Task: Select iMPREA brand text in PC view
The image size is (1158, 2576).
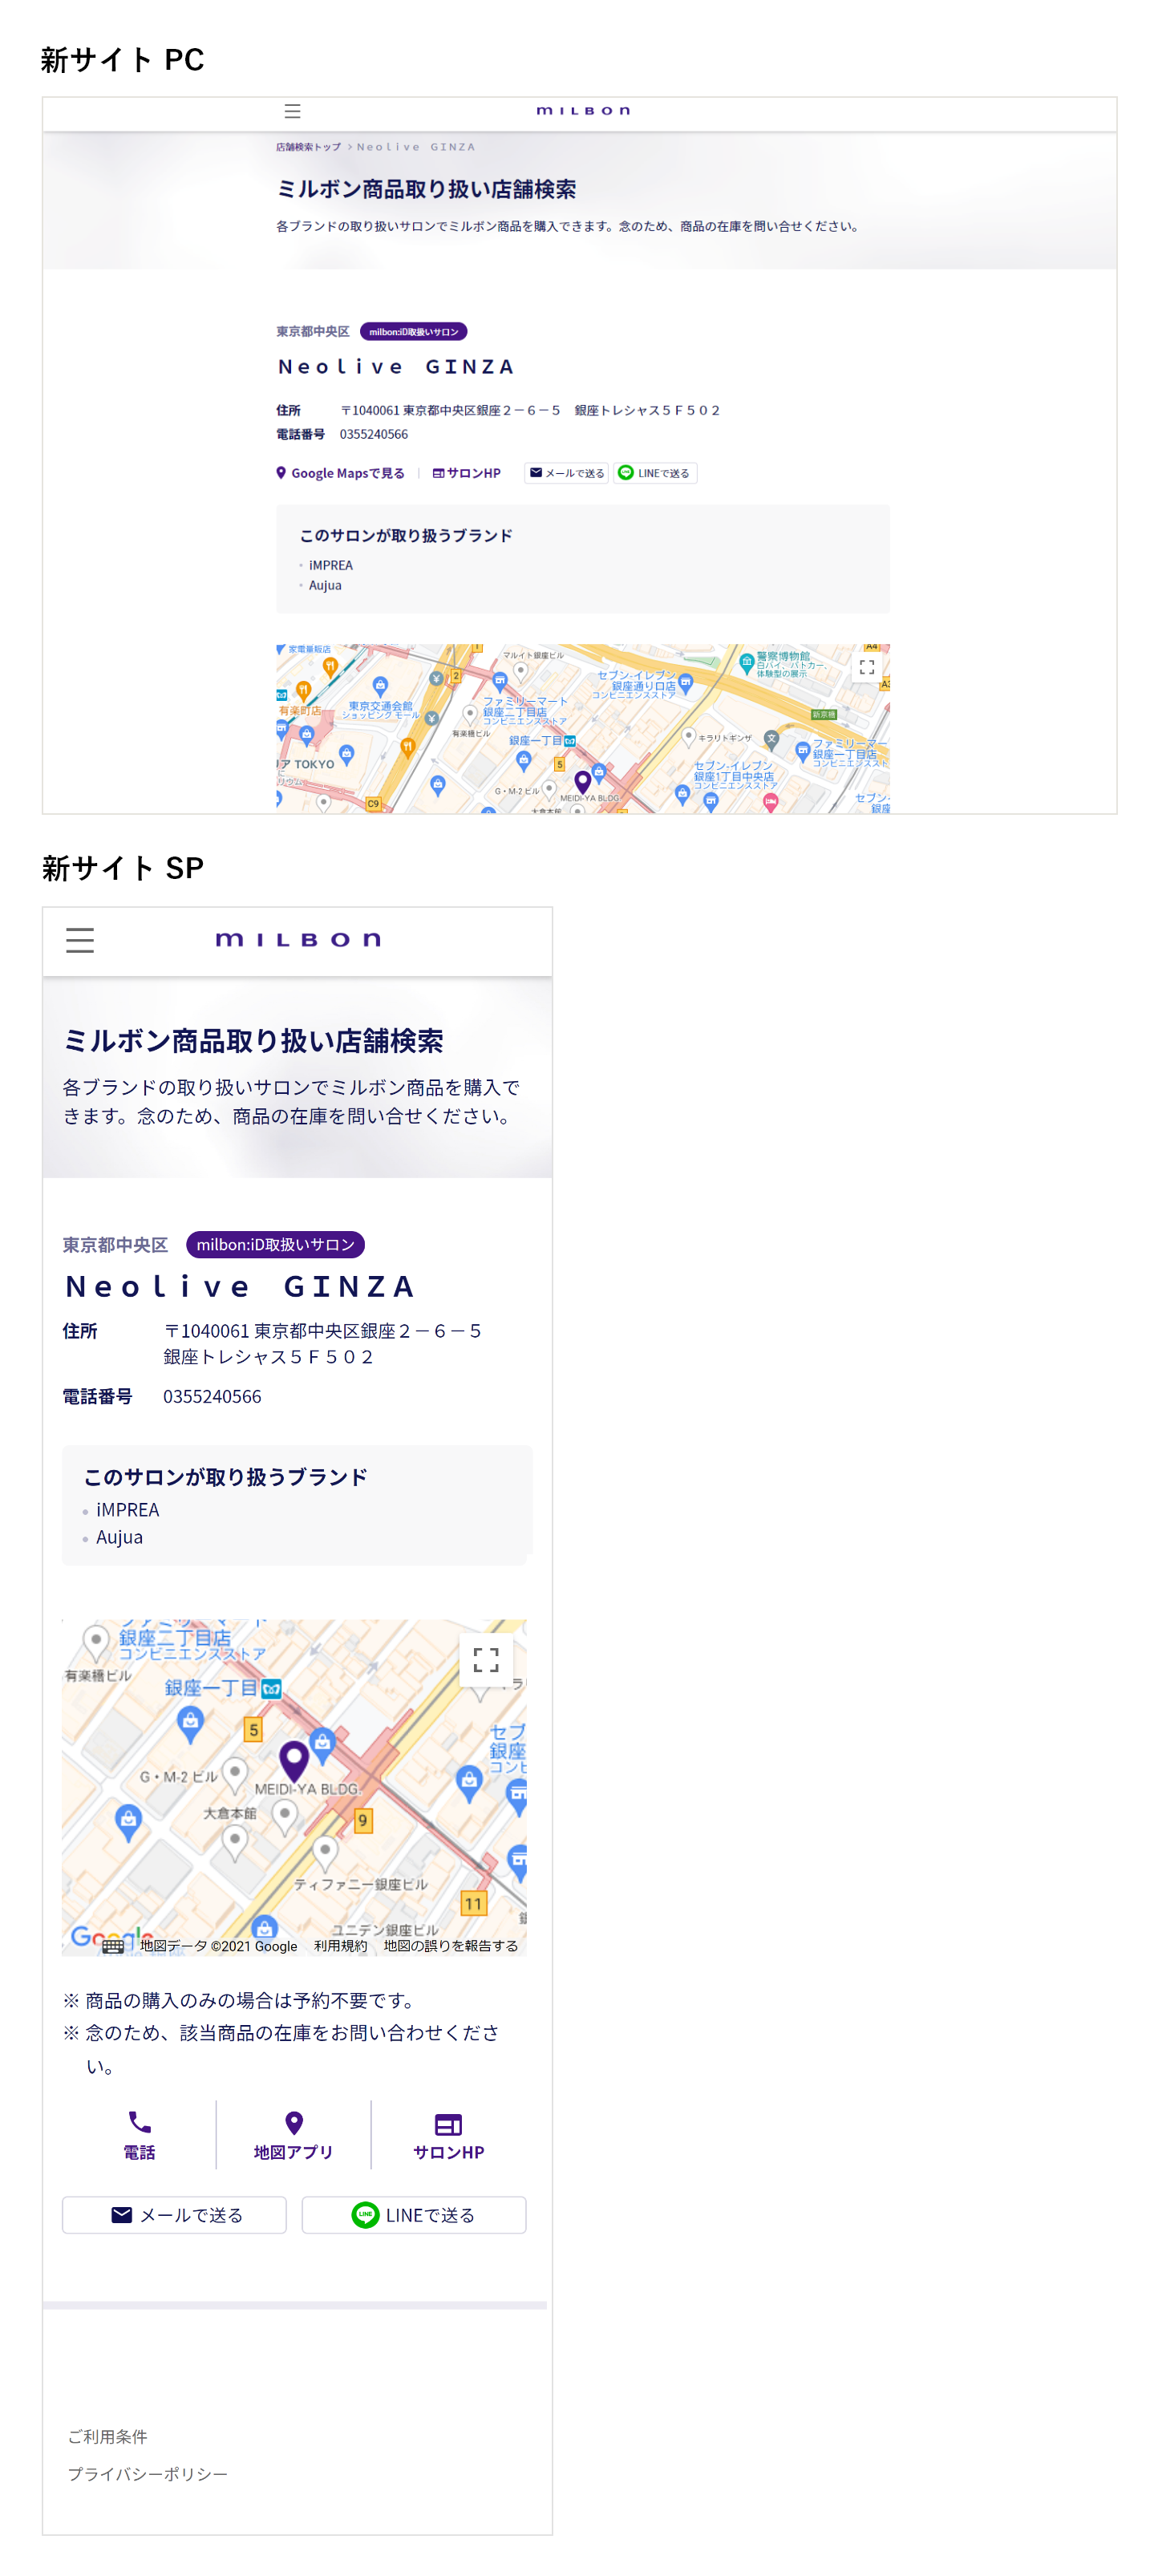Action: (x=330, y=565)
